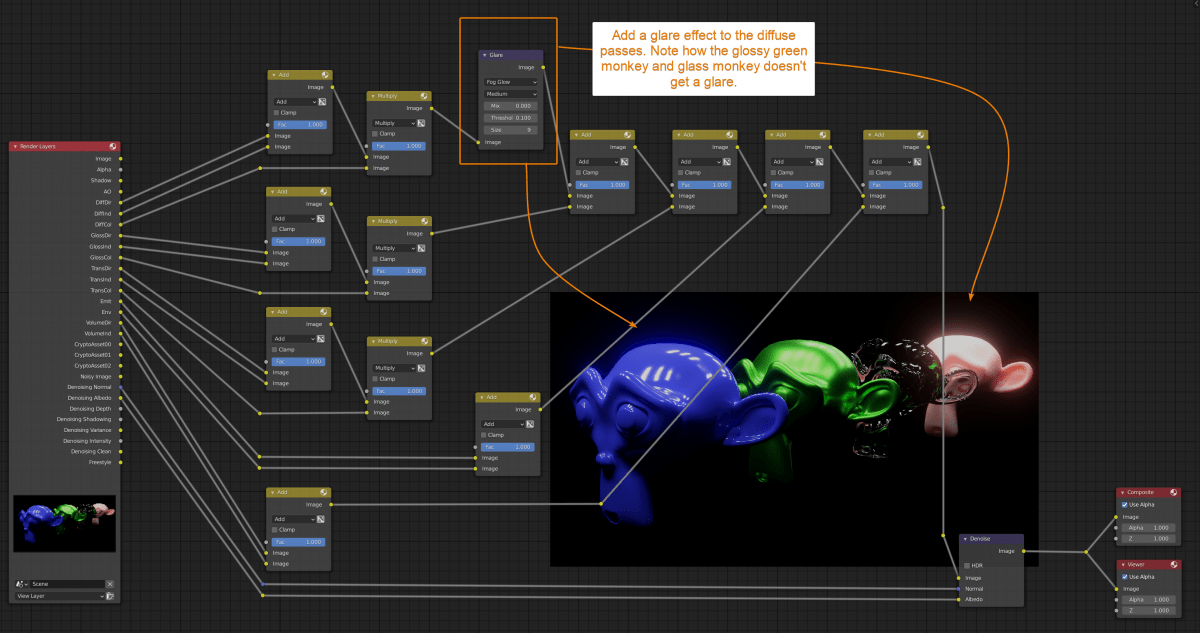Click the AO output label in Render Layers
The image size is (1200, 633).
click(x=107, y=191)
